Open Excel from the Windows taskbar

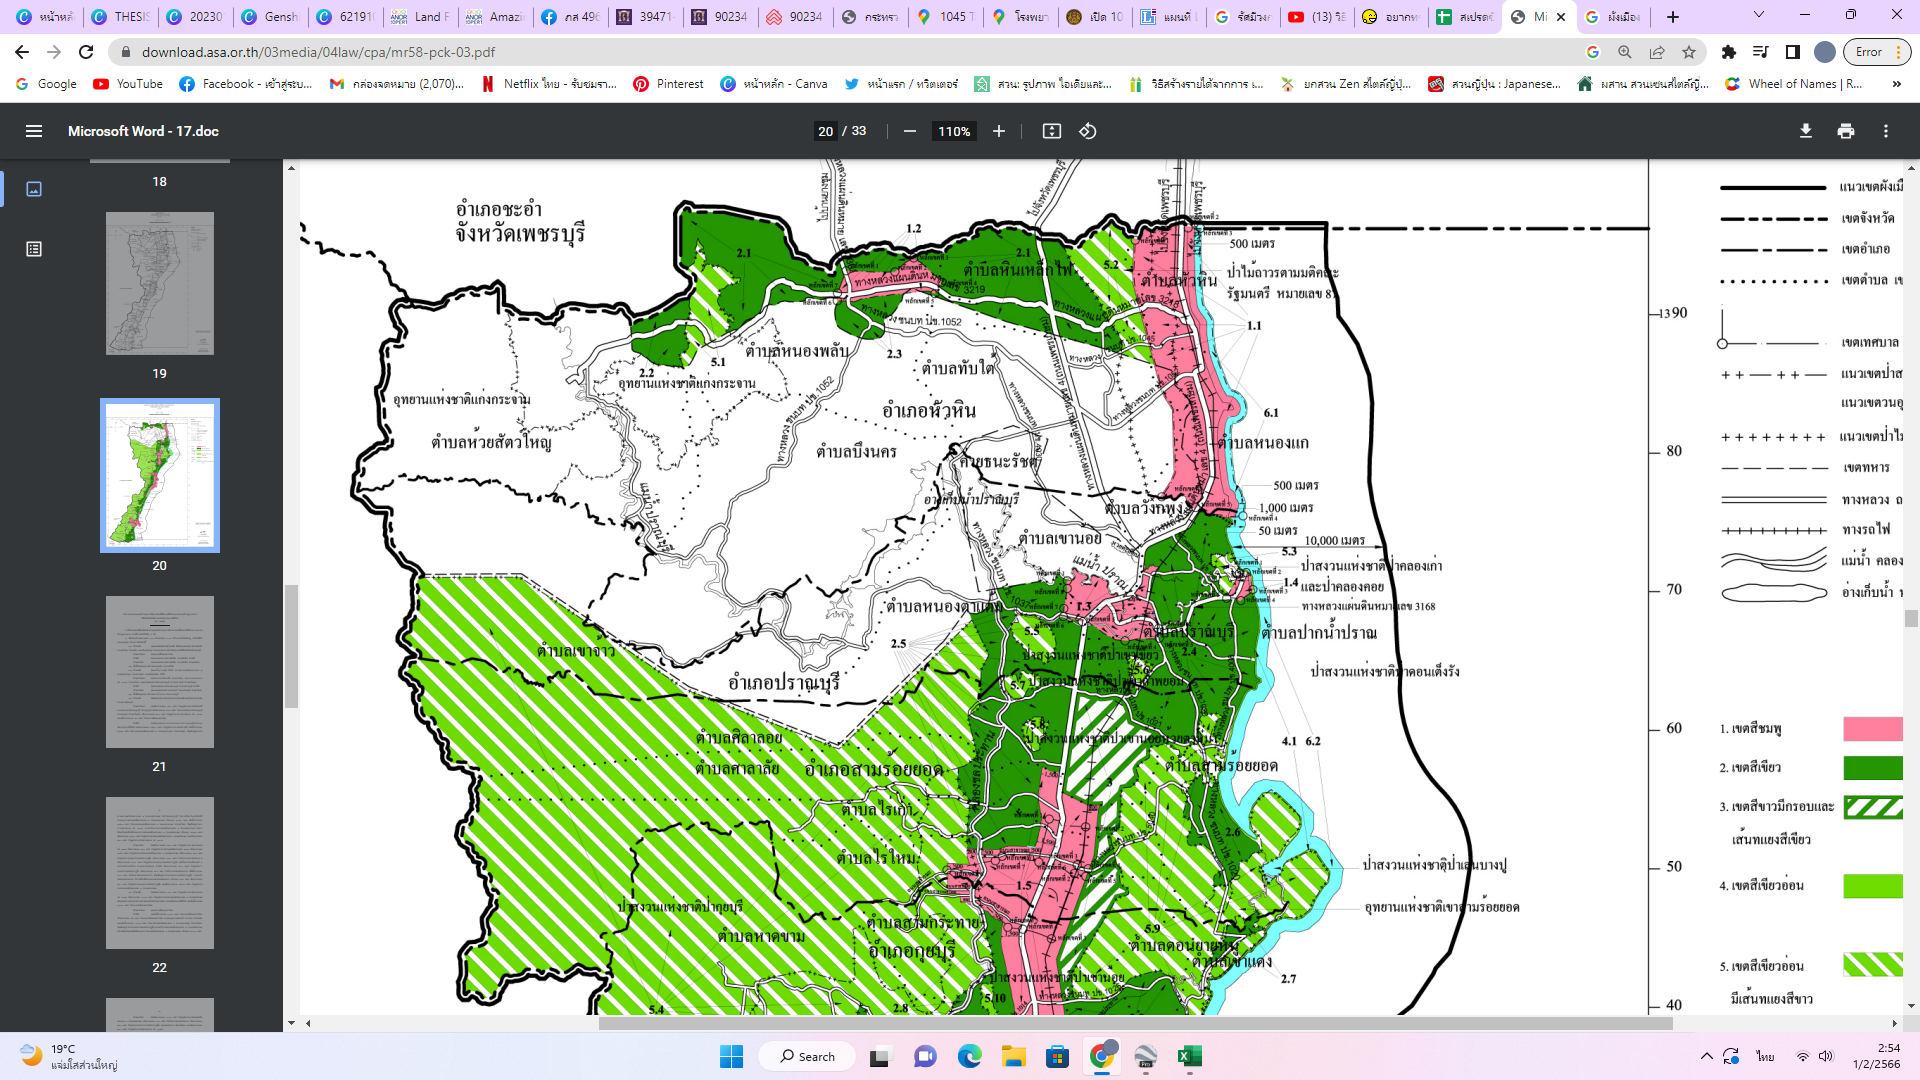(x=1189, y=1056)
